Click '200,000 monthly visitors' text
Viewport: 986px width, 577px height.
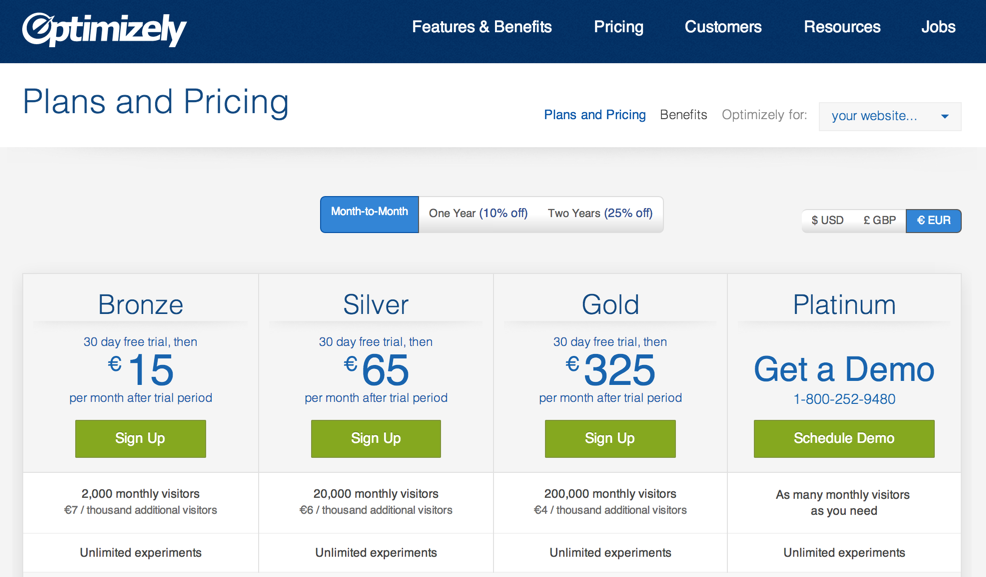(610, 494)
